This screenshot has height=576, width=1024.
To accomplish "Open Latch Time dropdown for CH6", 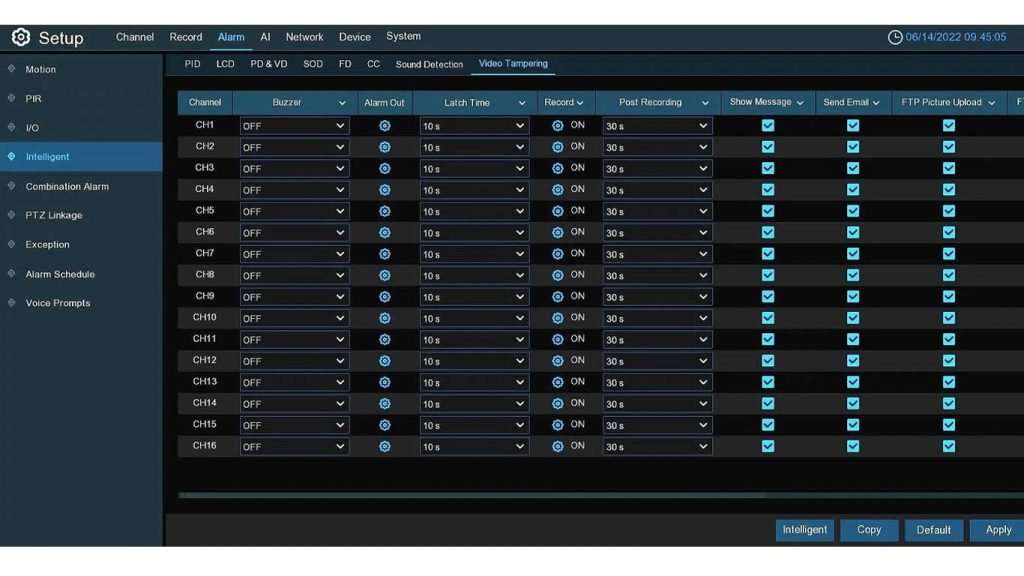I will click(x=474, y=233).
